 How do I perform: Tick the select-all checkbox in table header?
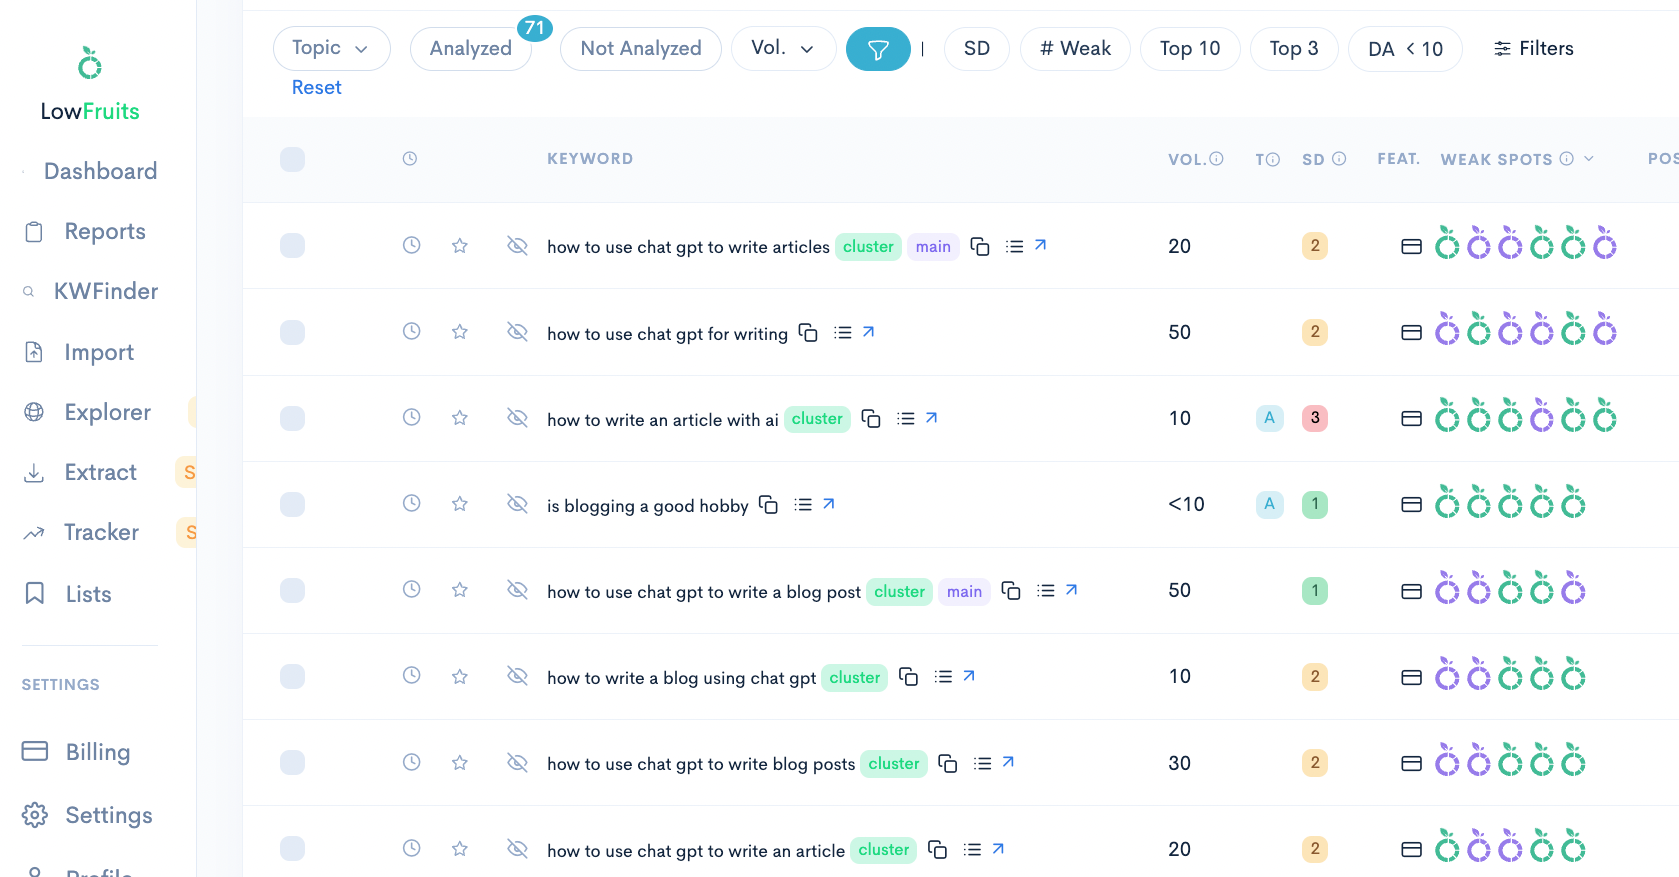point(292,159)
